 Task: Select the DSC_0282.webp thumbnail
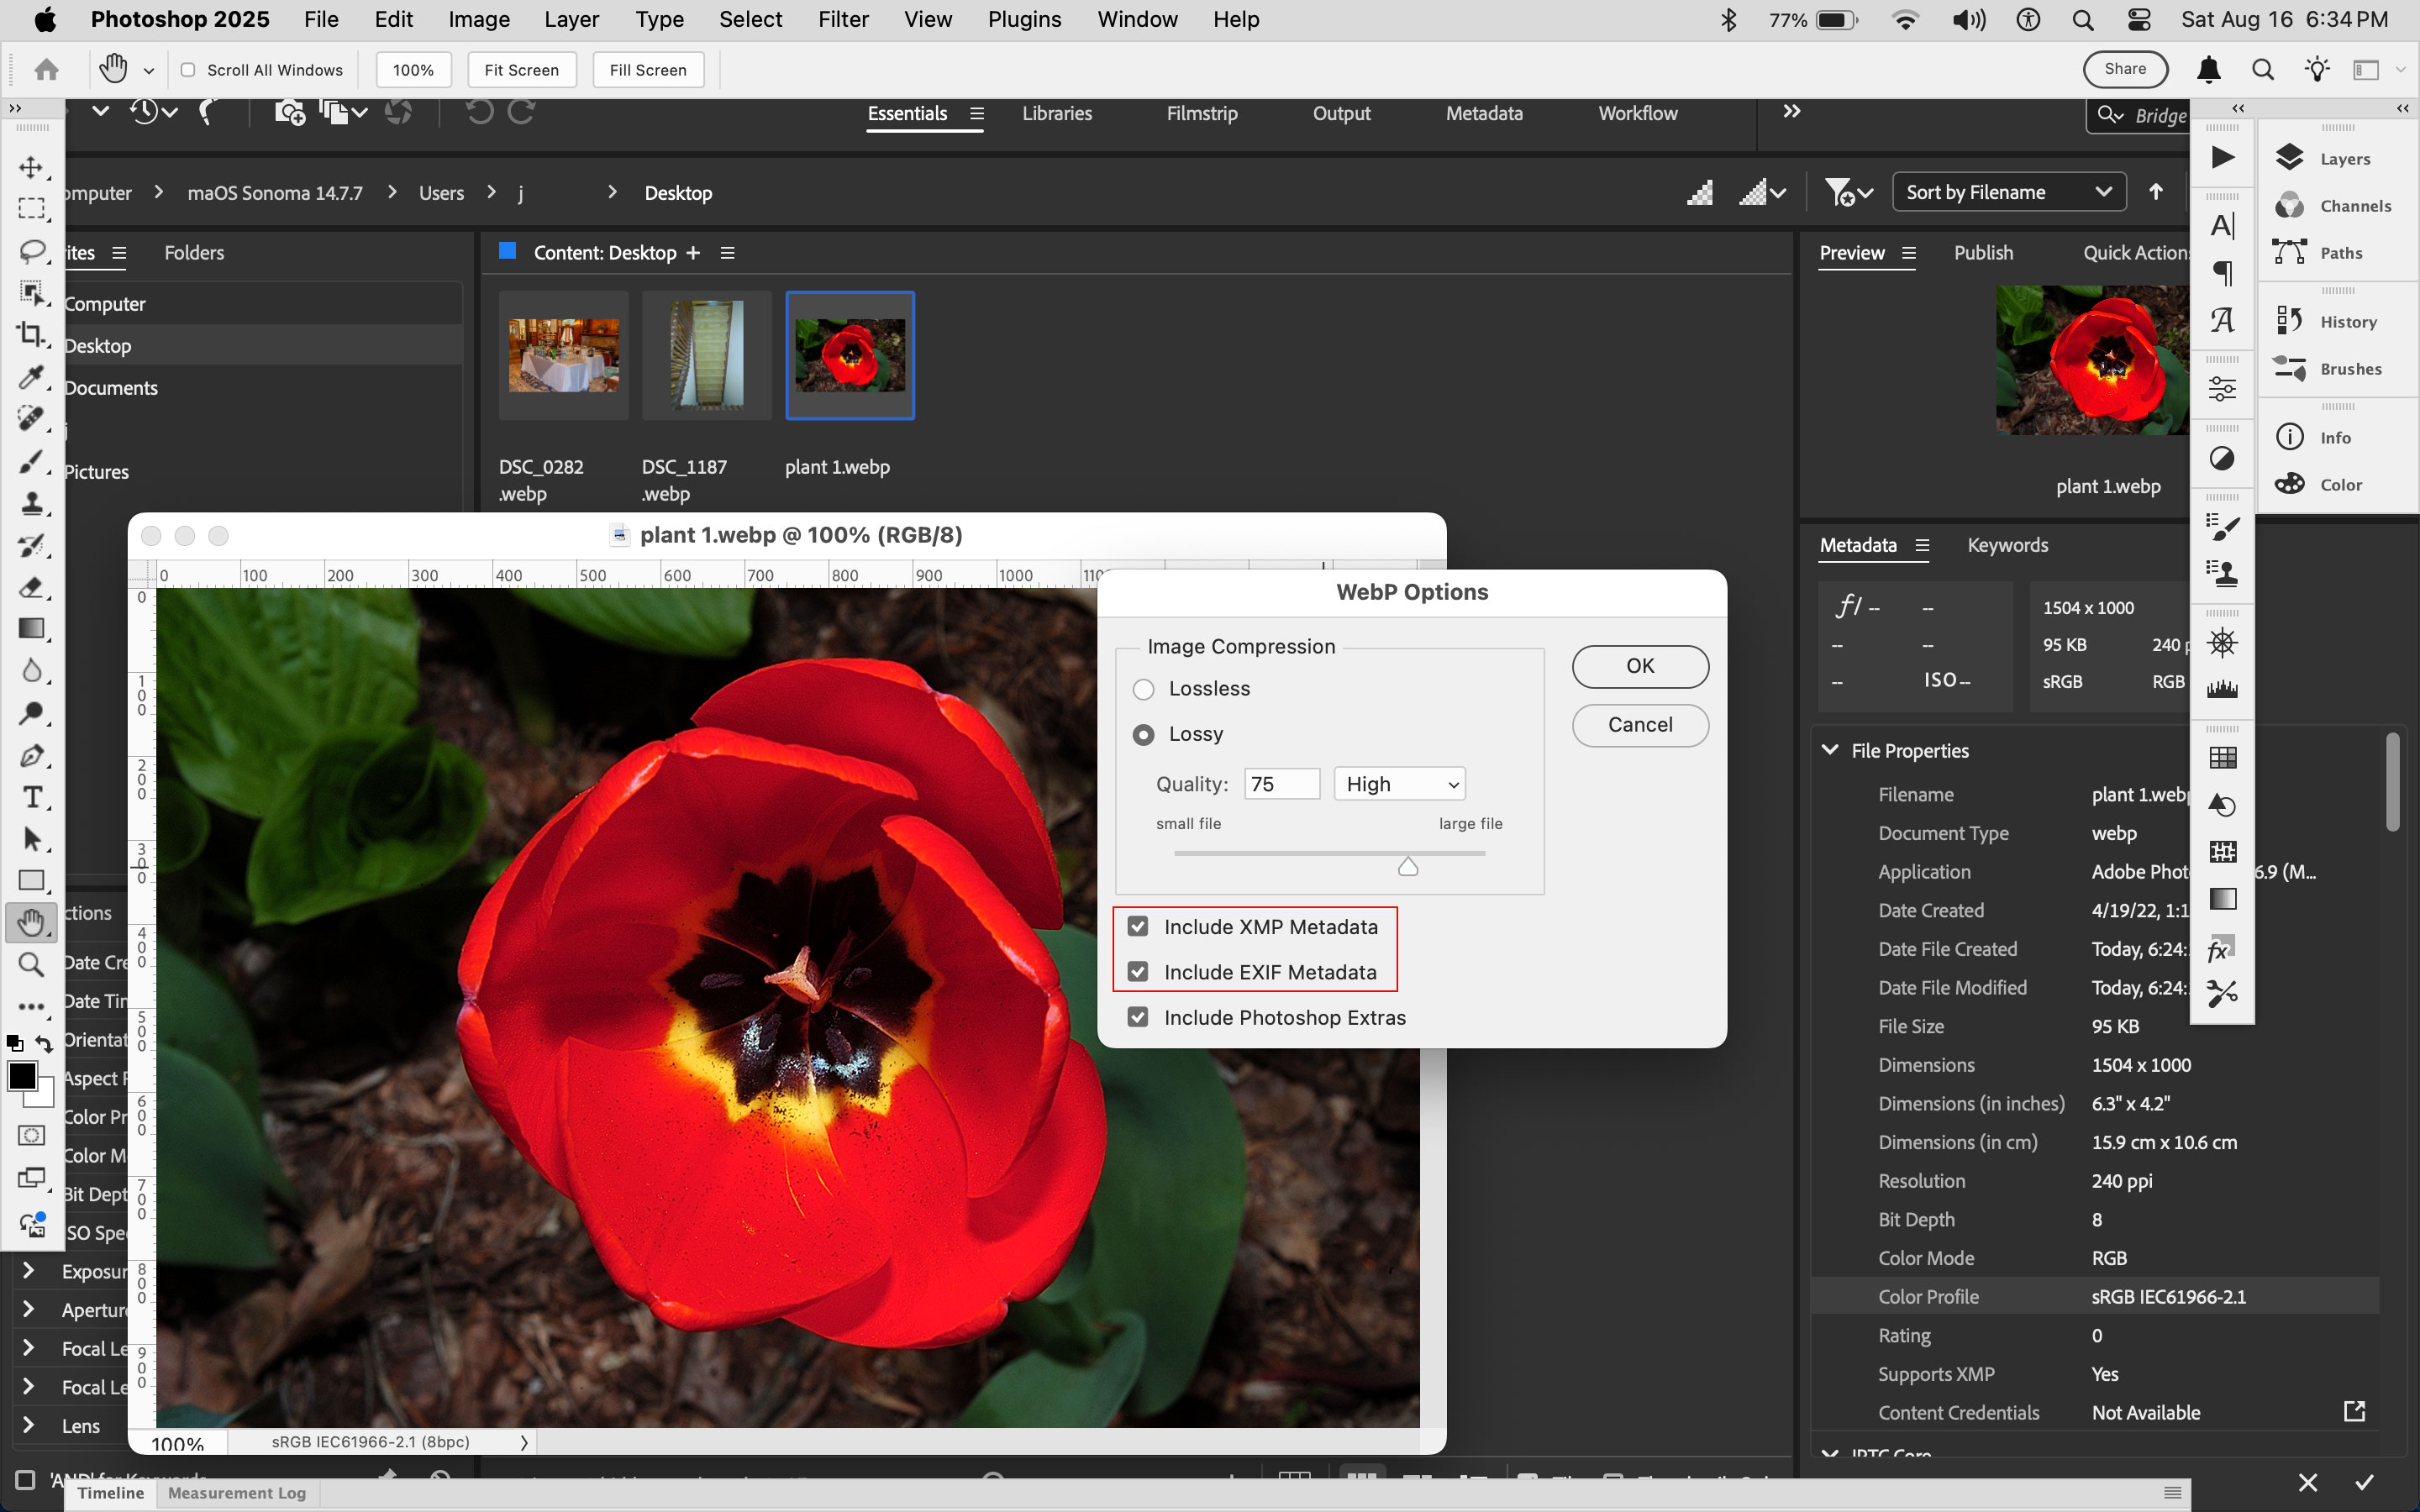(562, 355)
